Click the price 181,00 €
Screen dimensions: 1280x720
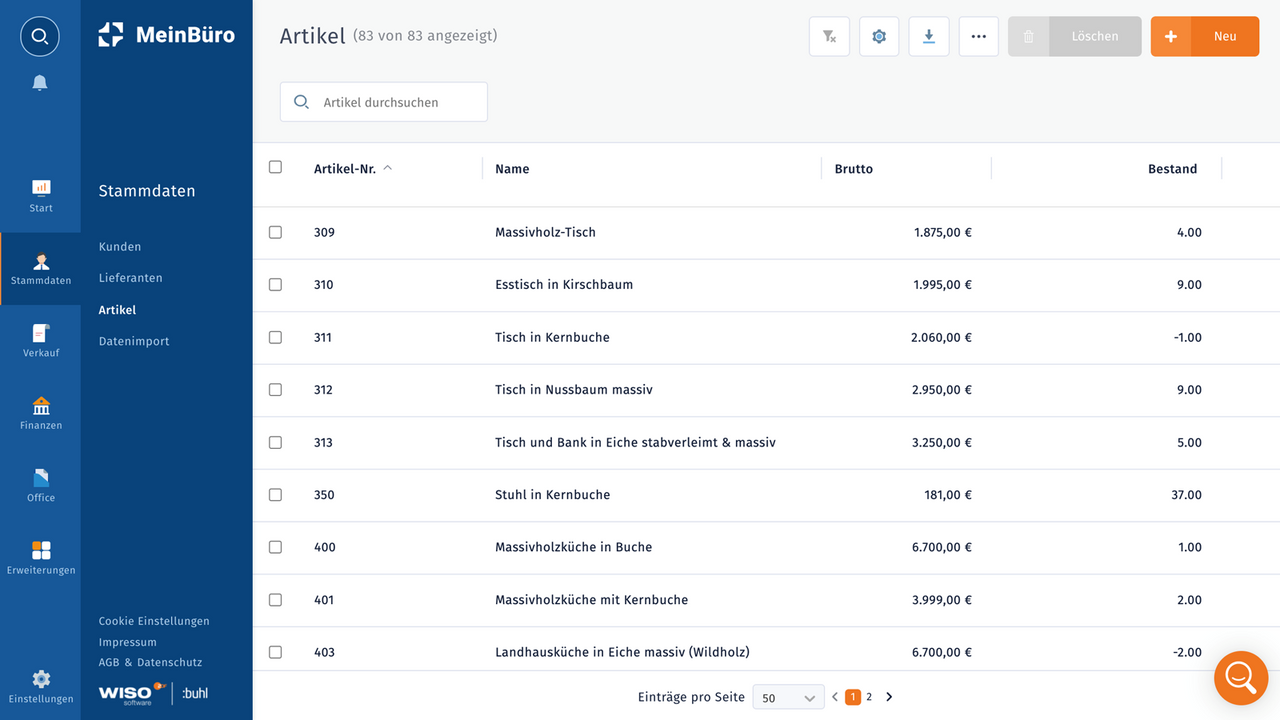(x=948, y=494)
